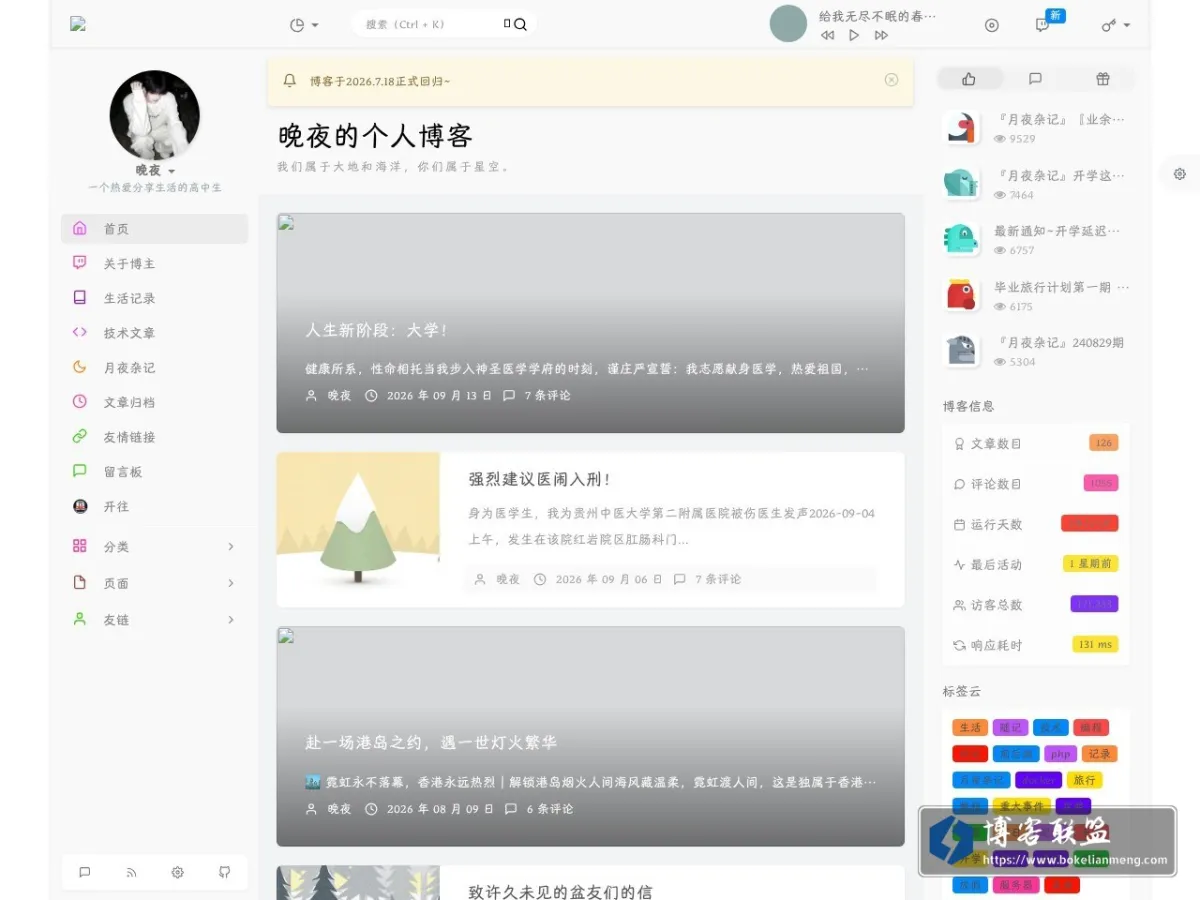
Task: Click the profile avatar photo
Action: coord(154,115)
